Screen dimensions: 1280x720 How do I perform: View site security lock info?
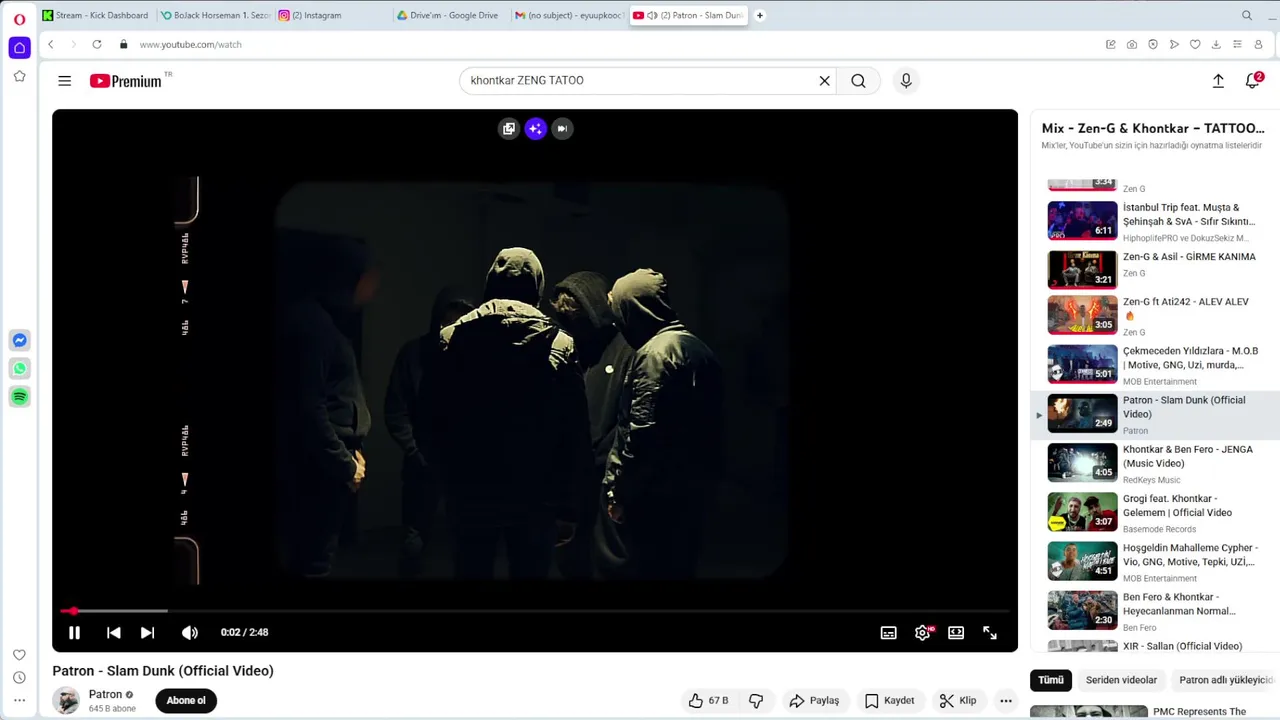pos(124,44)
